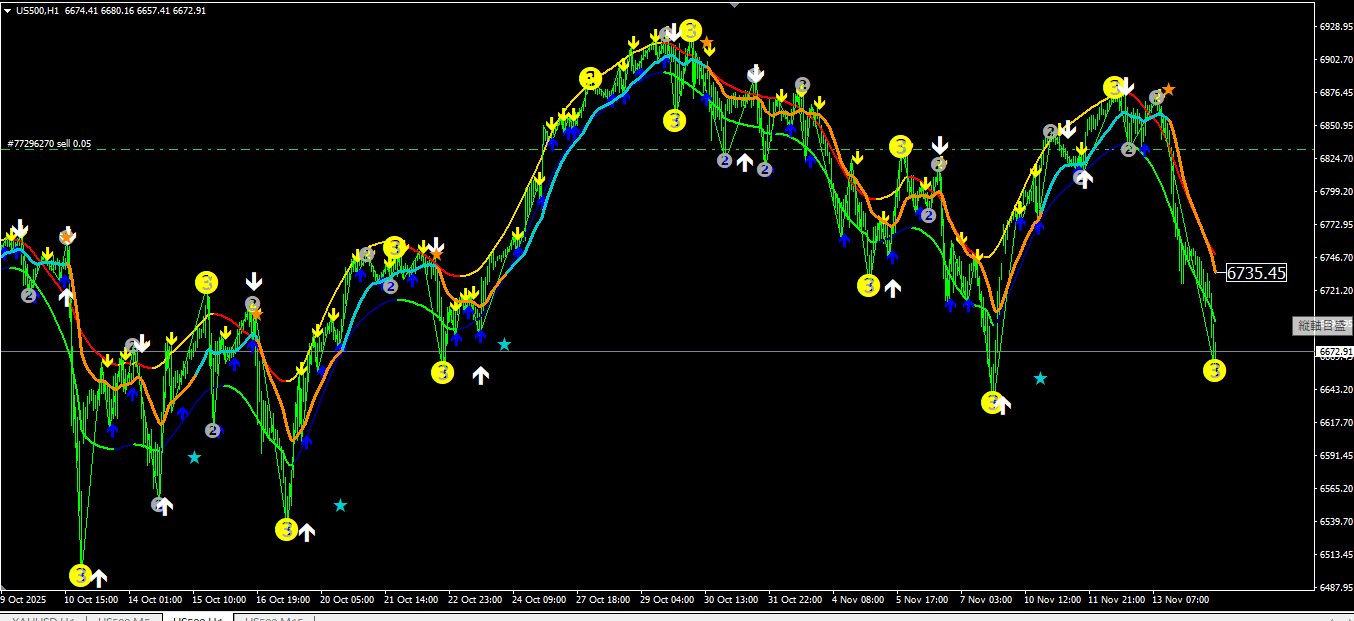
Task: Click yellow 3 marker at the far-right latest candle
Action: [1214, 371]
